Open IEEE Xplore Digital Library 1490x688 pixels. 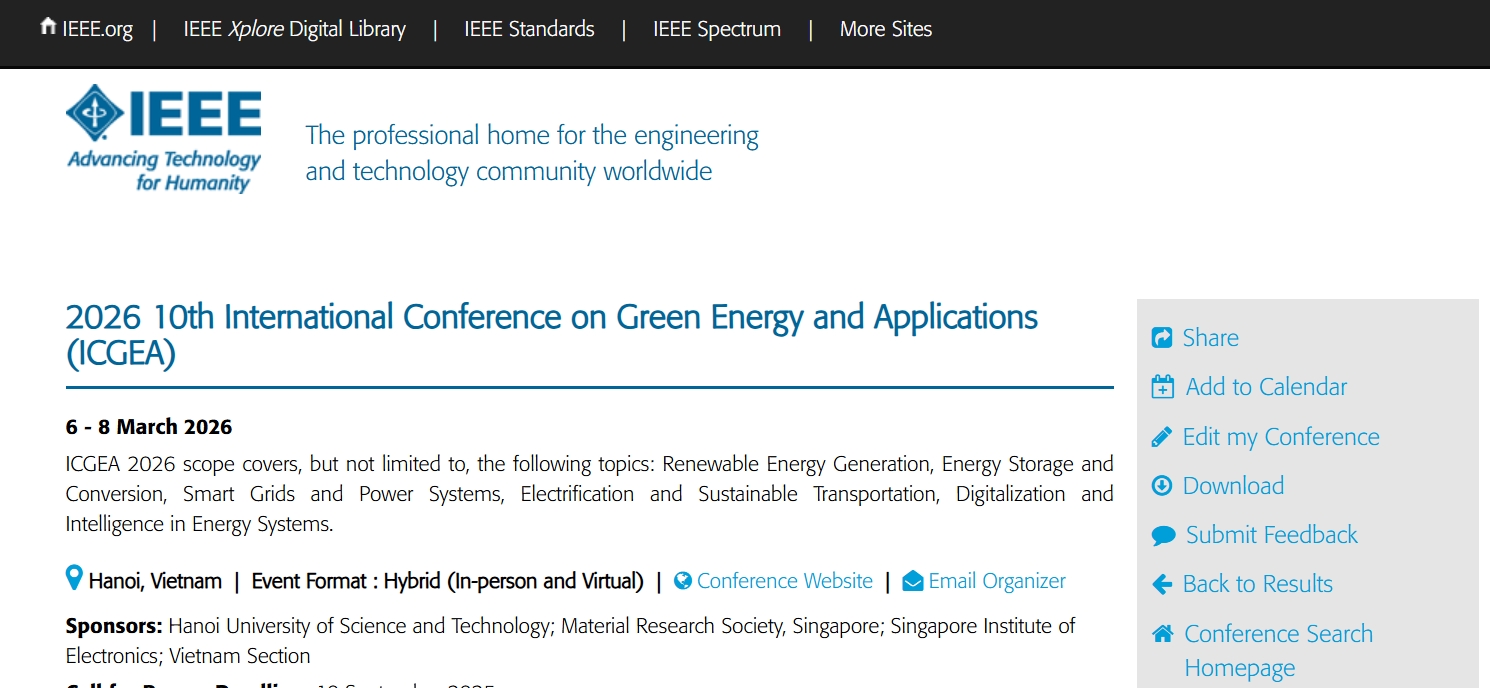(294, 29)
